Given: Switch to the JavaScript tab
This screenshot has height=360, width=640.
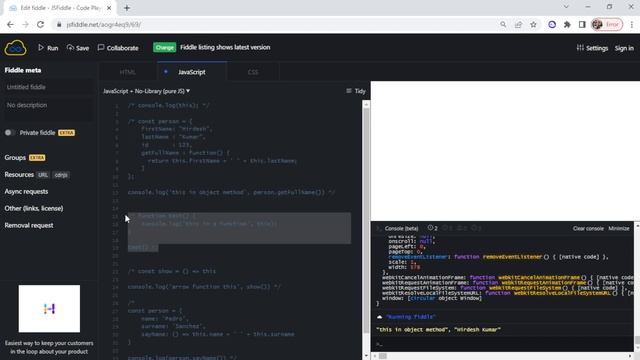Looking at the screenshot, I should [192, 72].
